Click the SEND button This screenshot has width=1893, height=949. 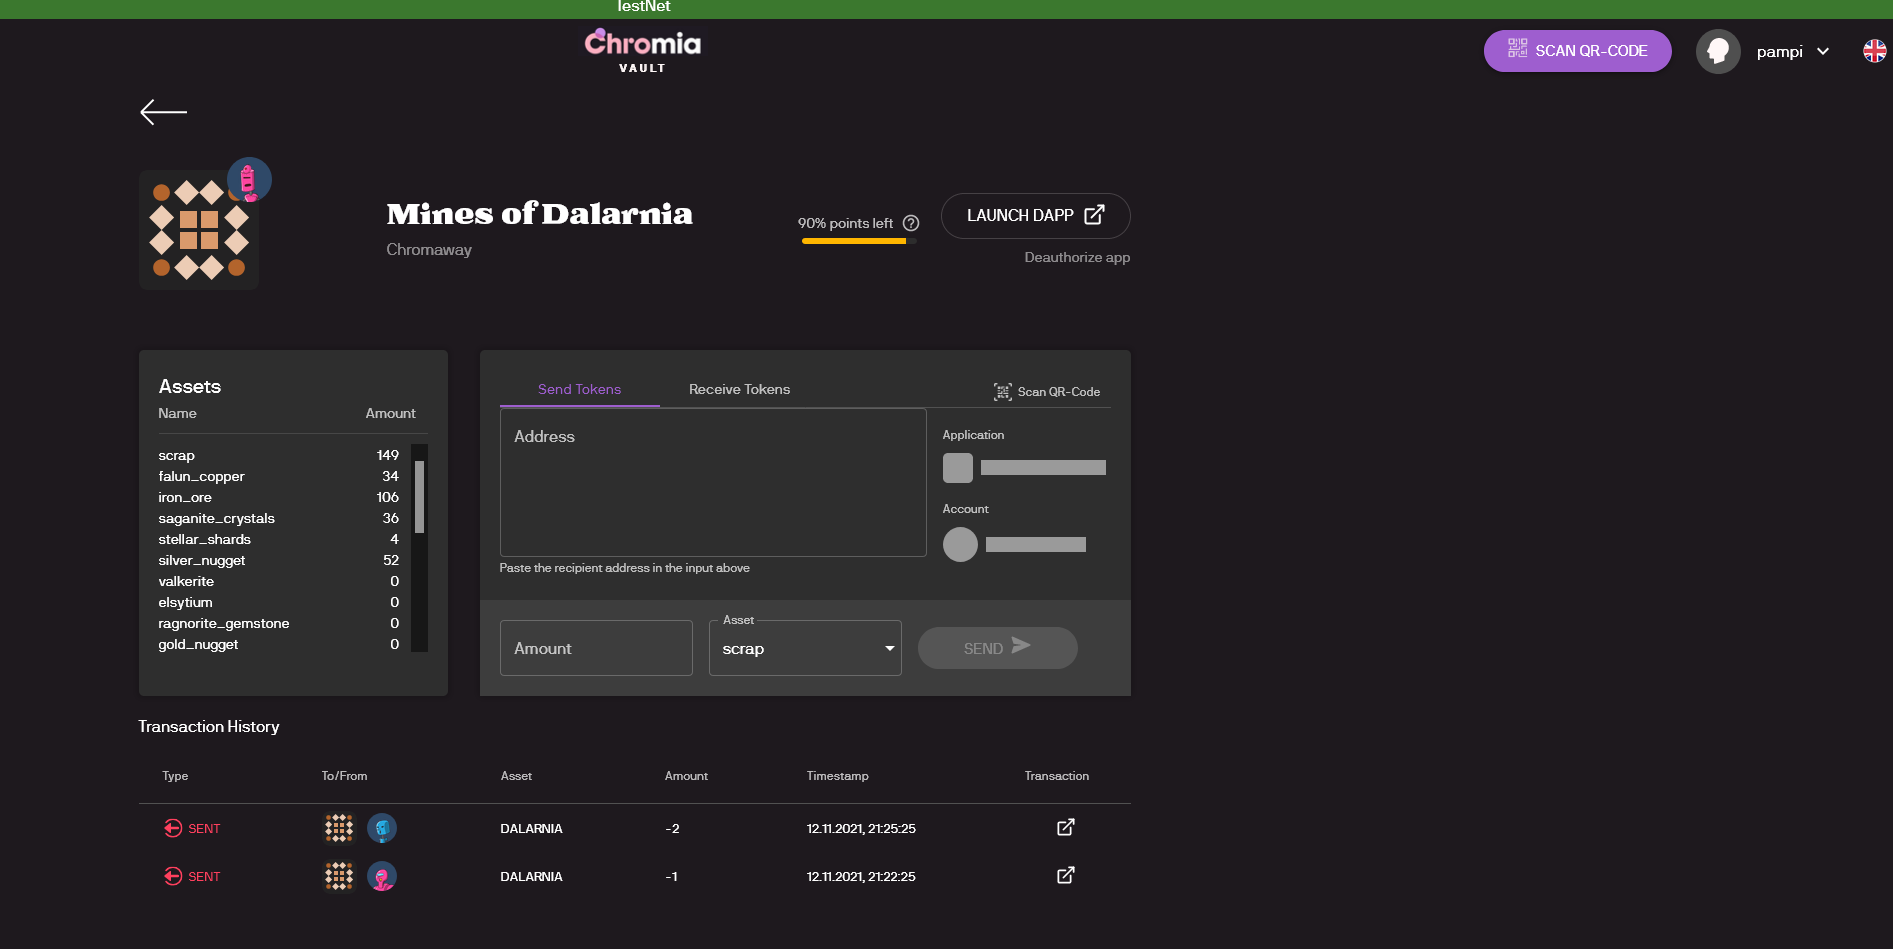(x=997, y=648)
